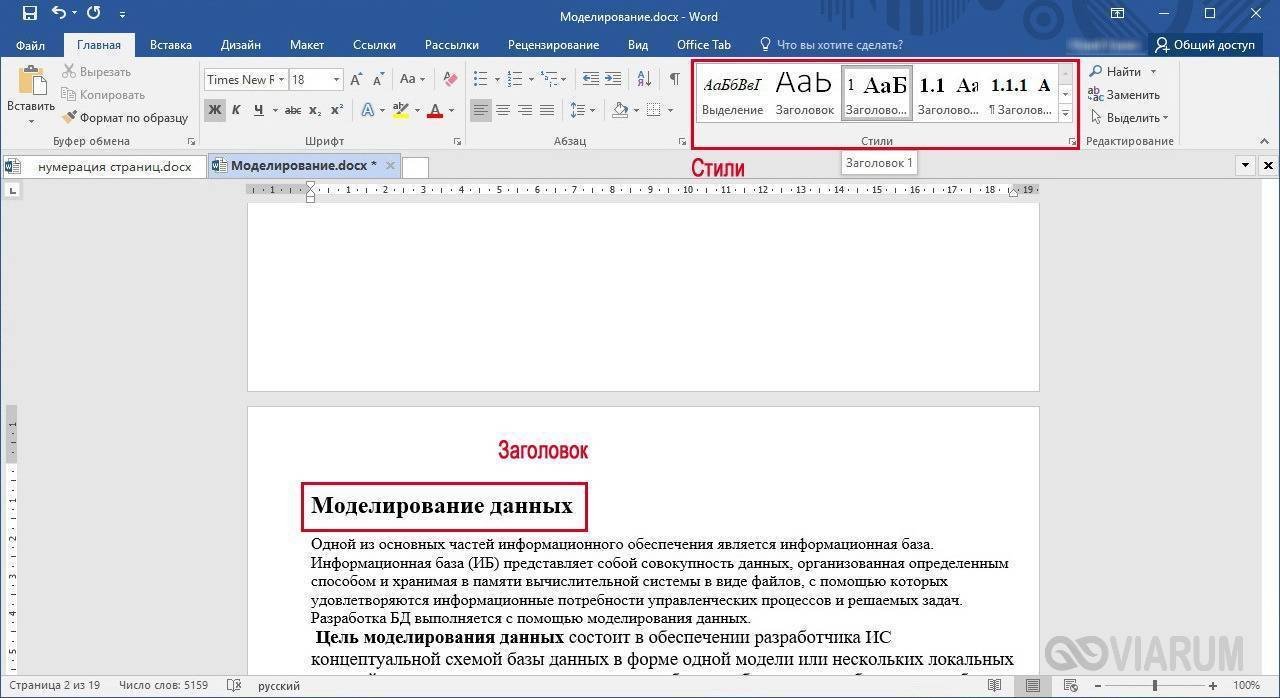Click the Clear Formatting eraser icon

click(450, 79)
